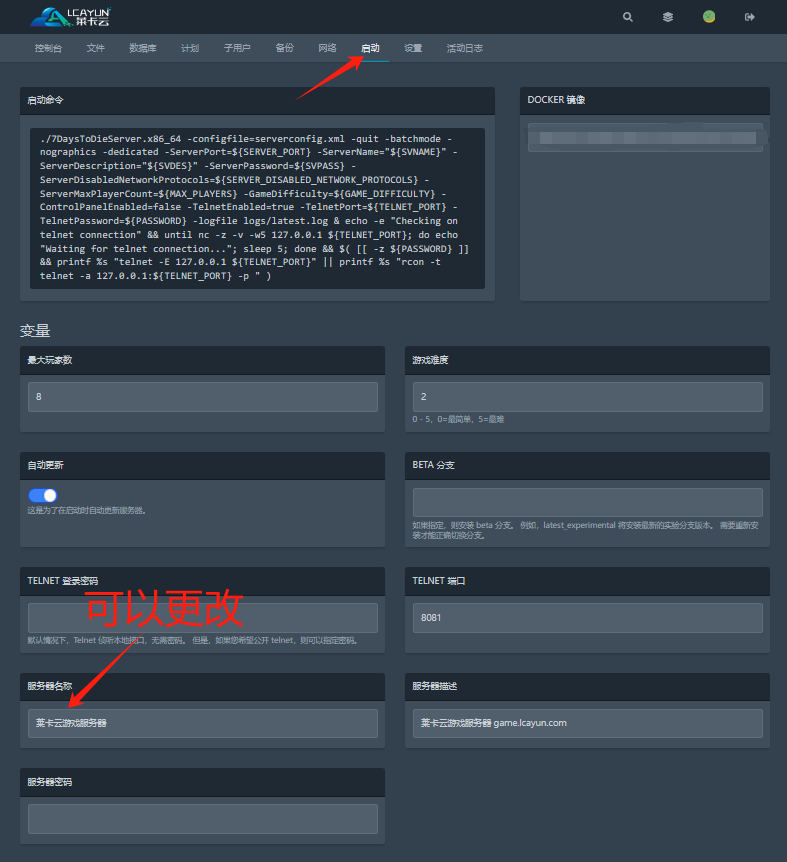Switch to the 备份 tab
The image size is (787, 862).
[x=285, y=48]
